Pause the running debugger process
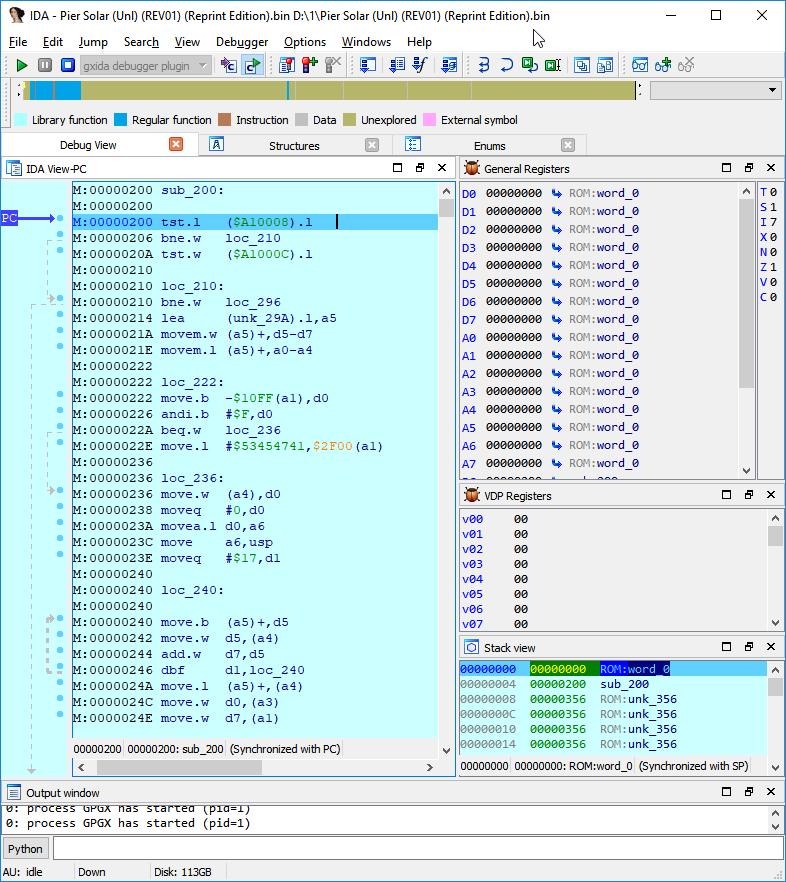This screenshot has height=882, width=786. pyautogui.click(x=45, y=65)
